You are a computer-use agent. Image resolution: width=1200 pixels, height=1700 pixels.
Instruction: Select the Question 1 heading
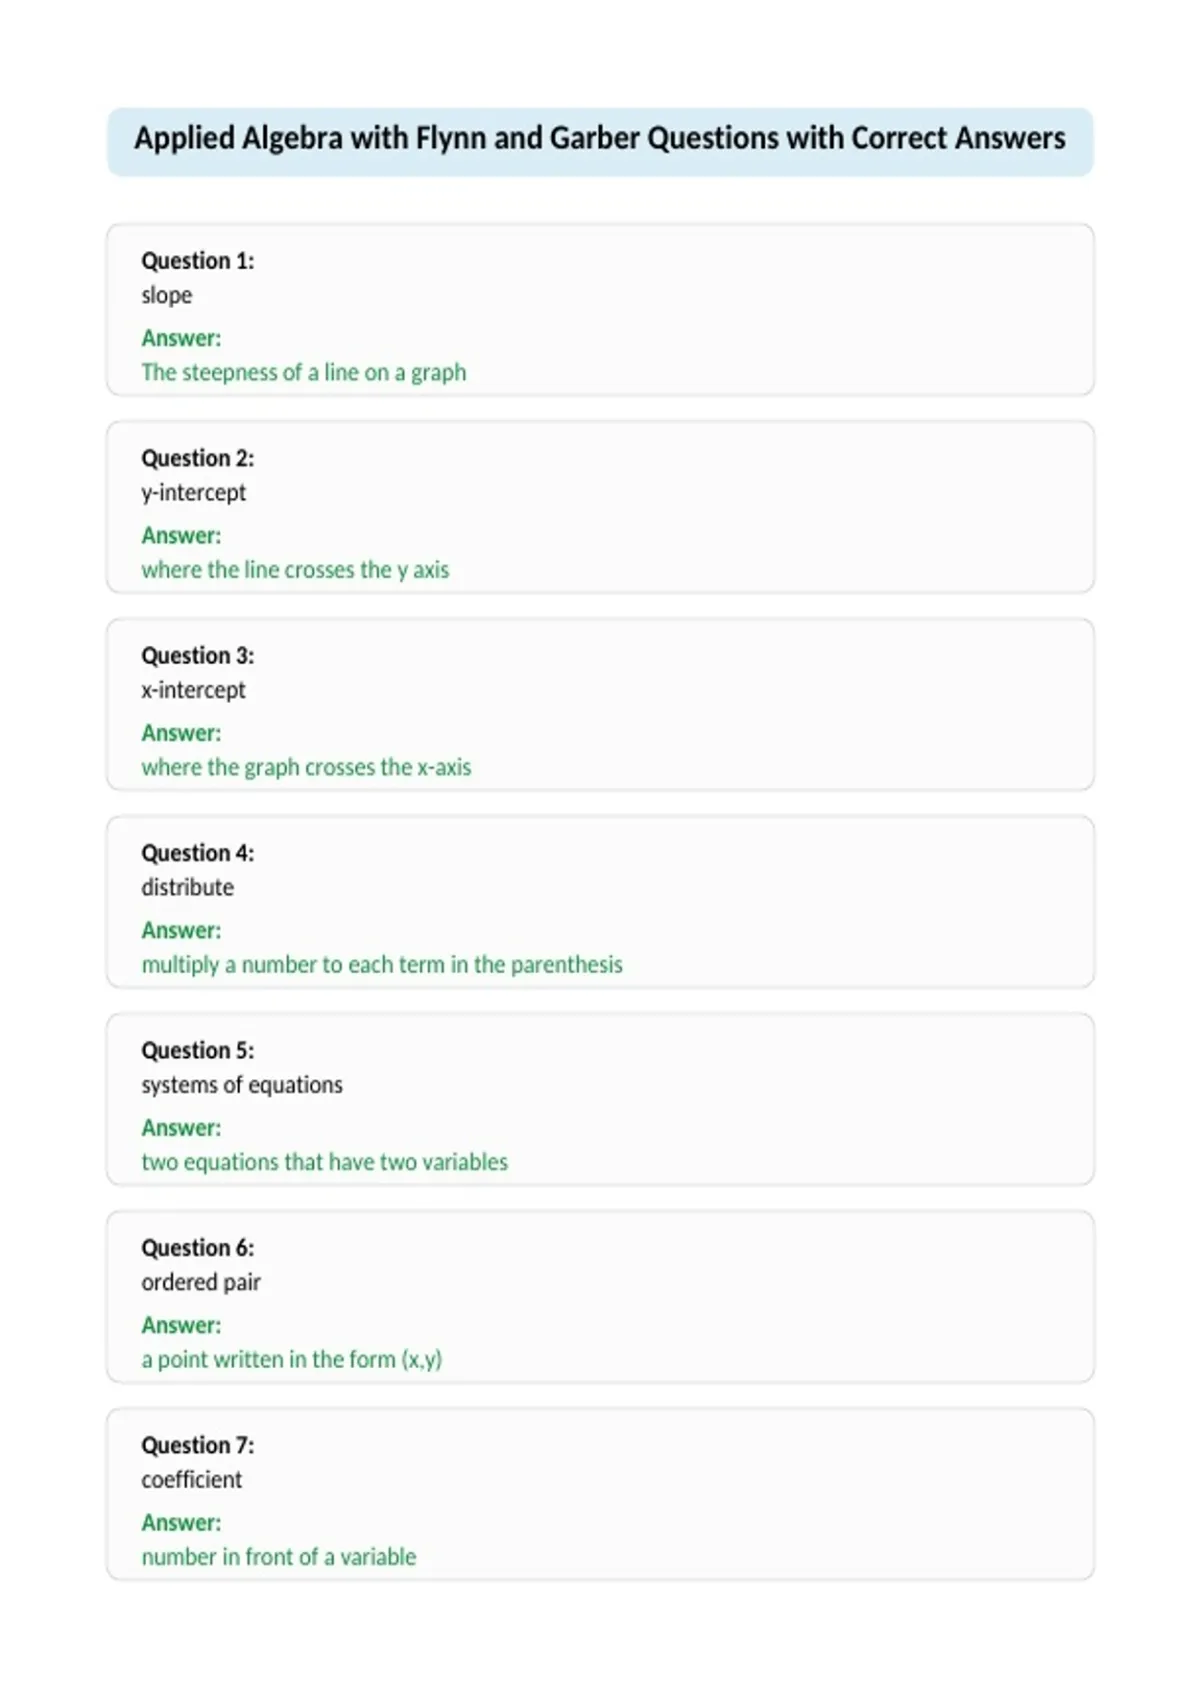[x=198, y=261]
